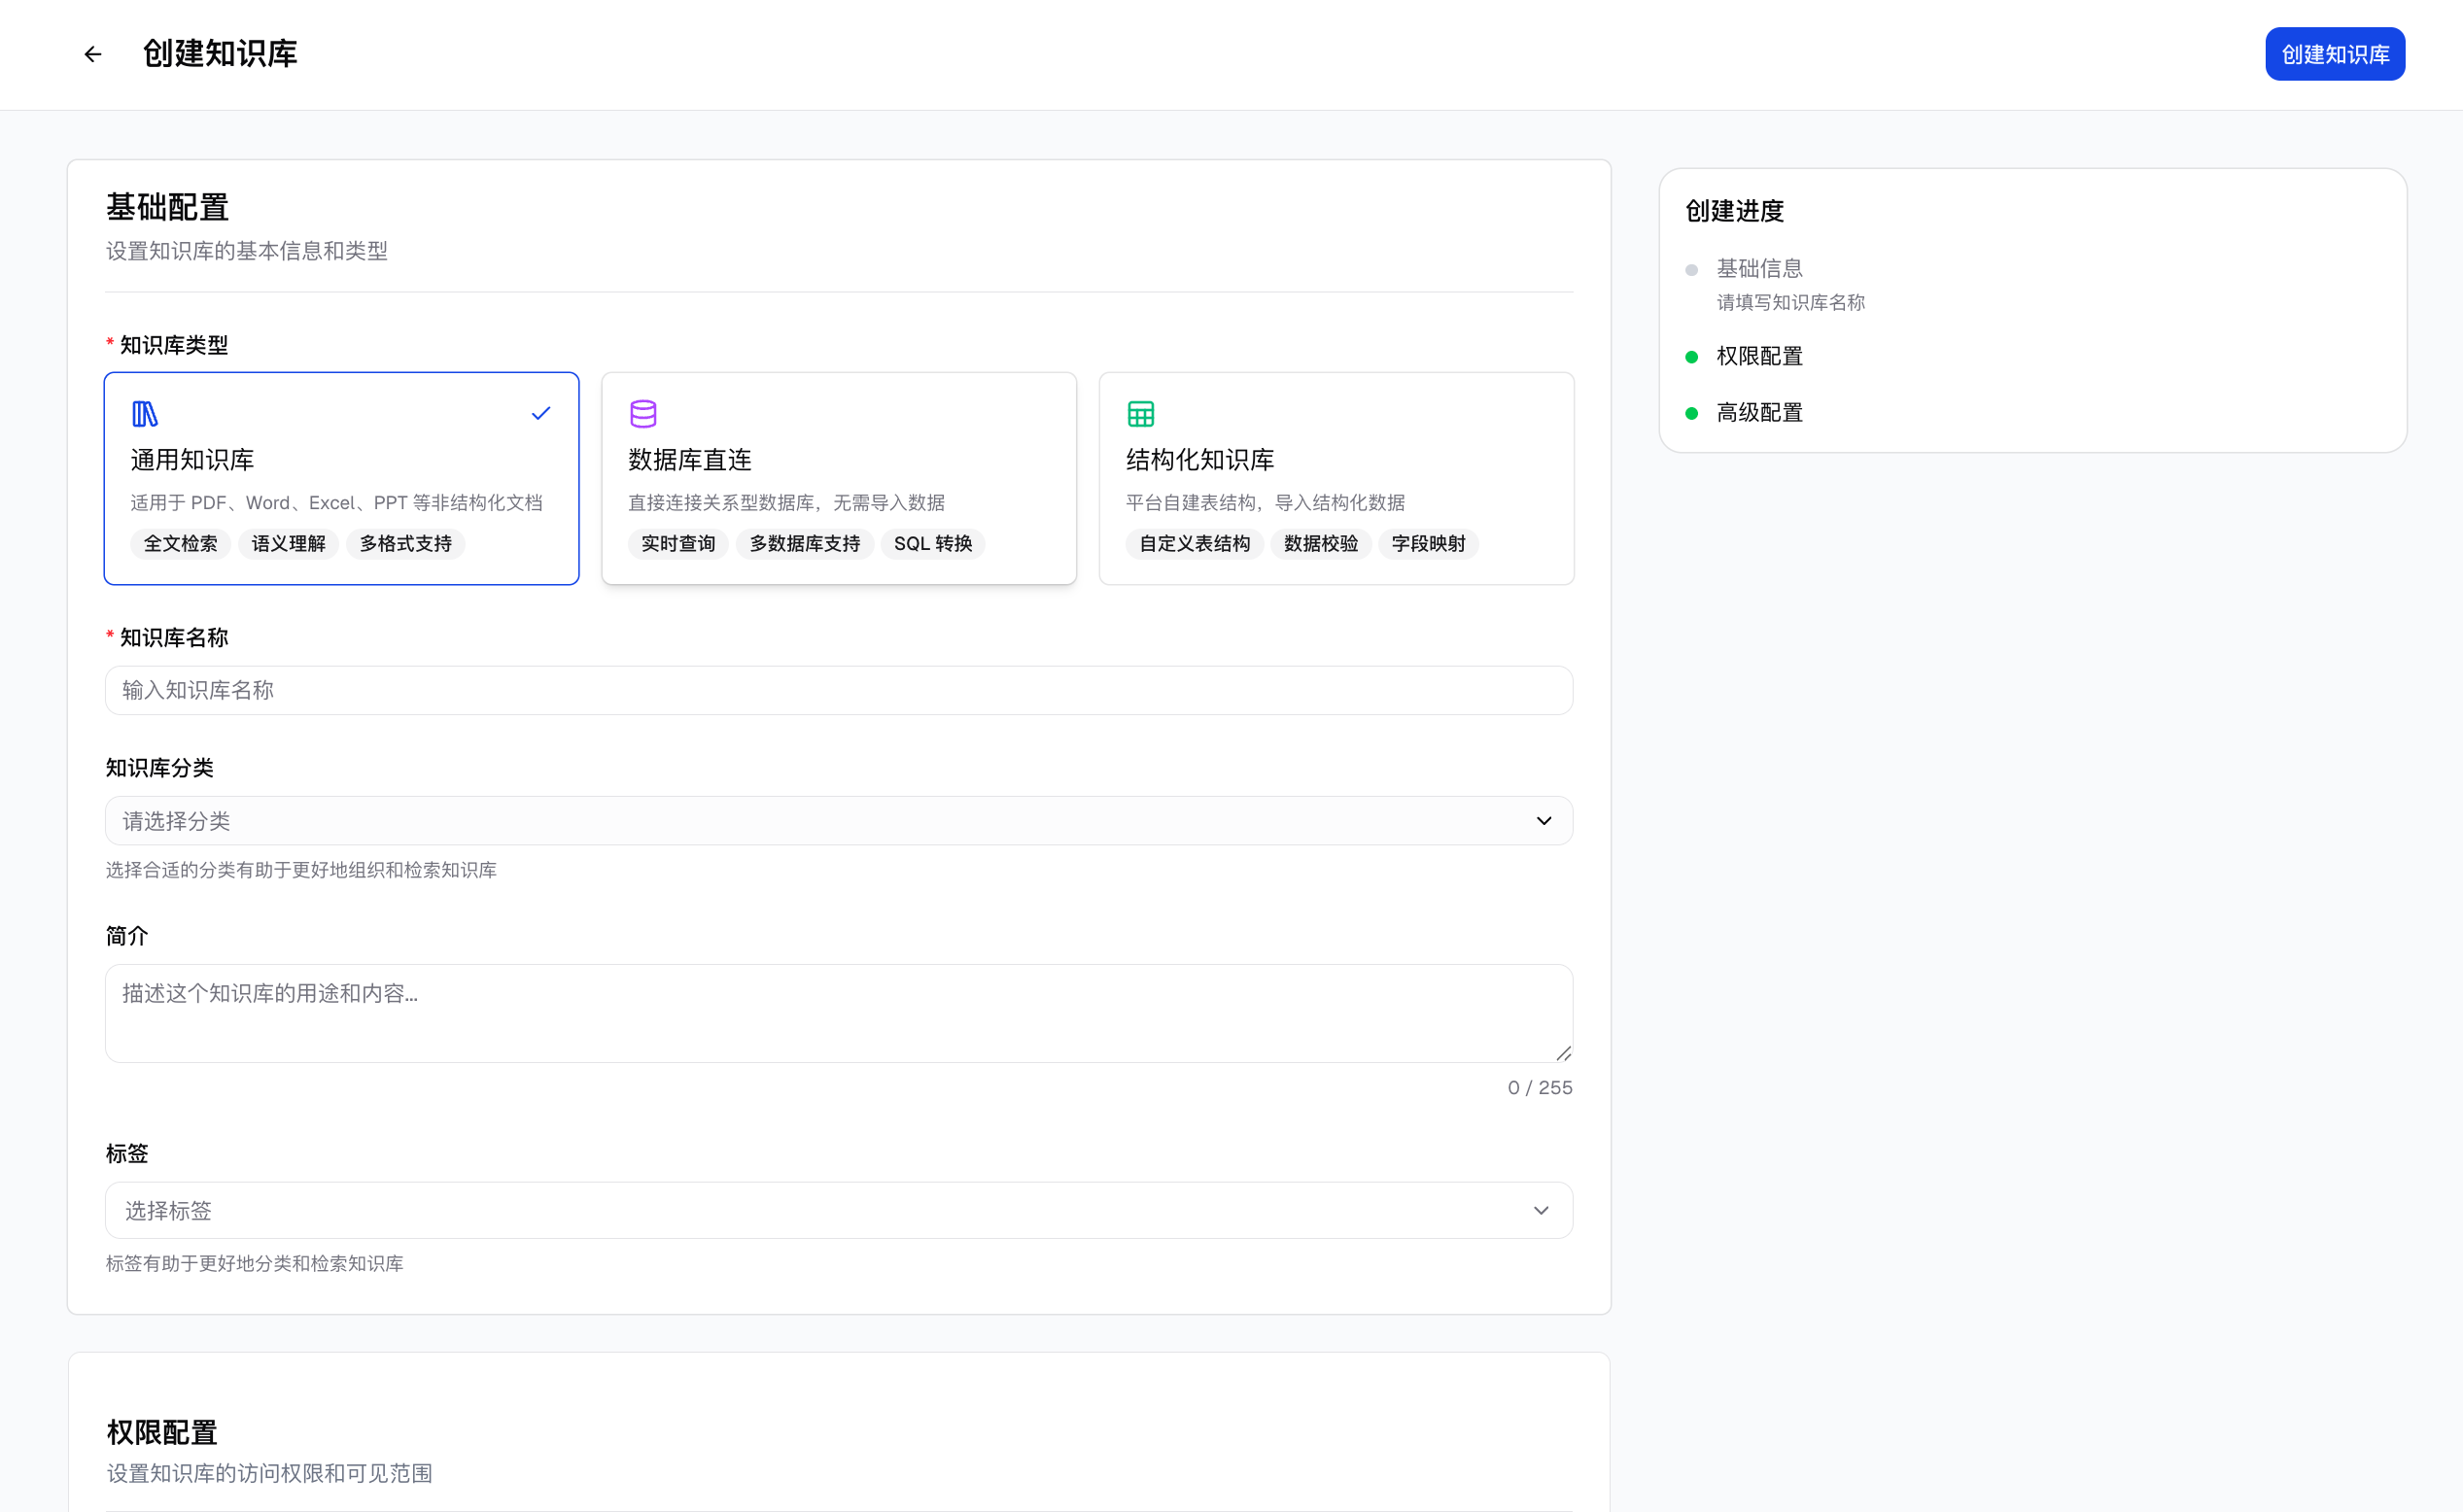This screenshot has height=1512, width=2463.
Task: Click the 数据库直连 database icon
Action: (643, 413)
